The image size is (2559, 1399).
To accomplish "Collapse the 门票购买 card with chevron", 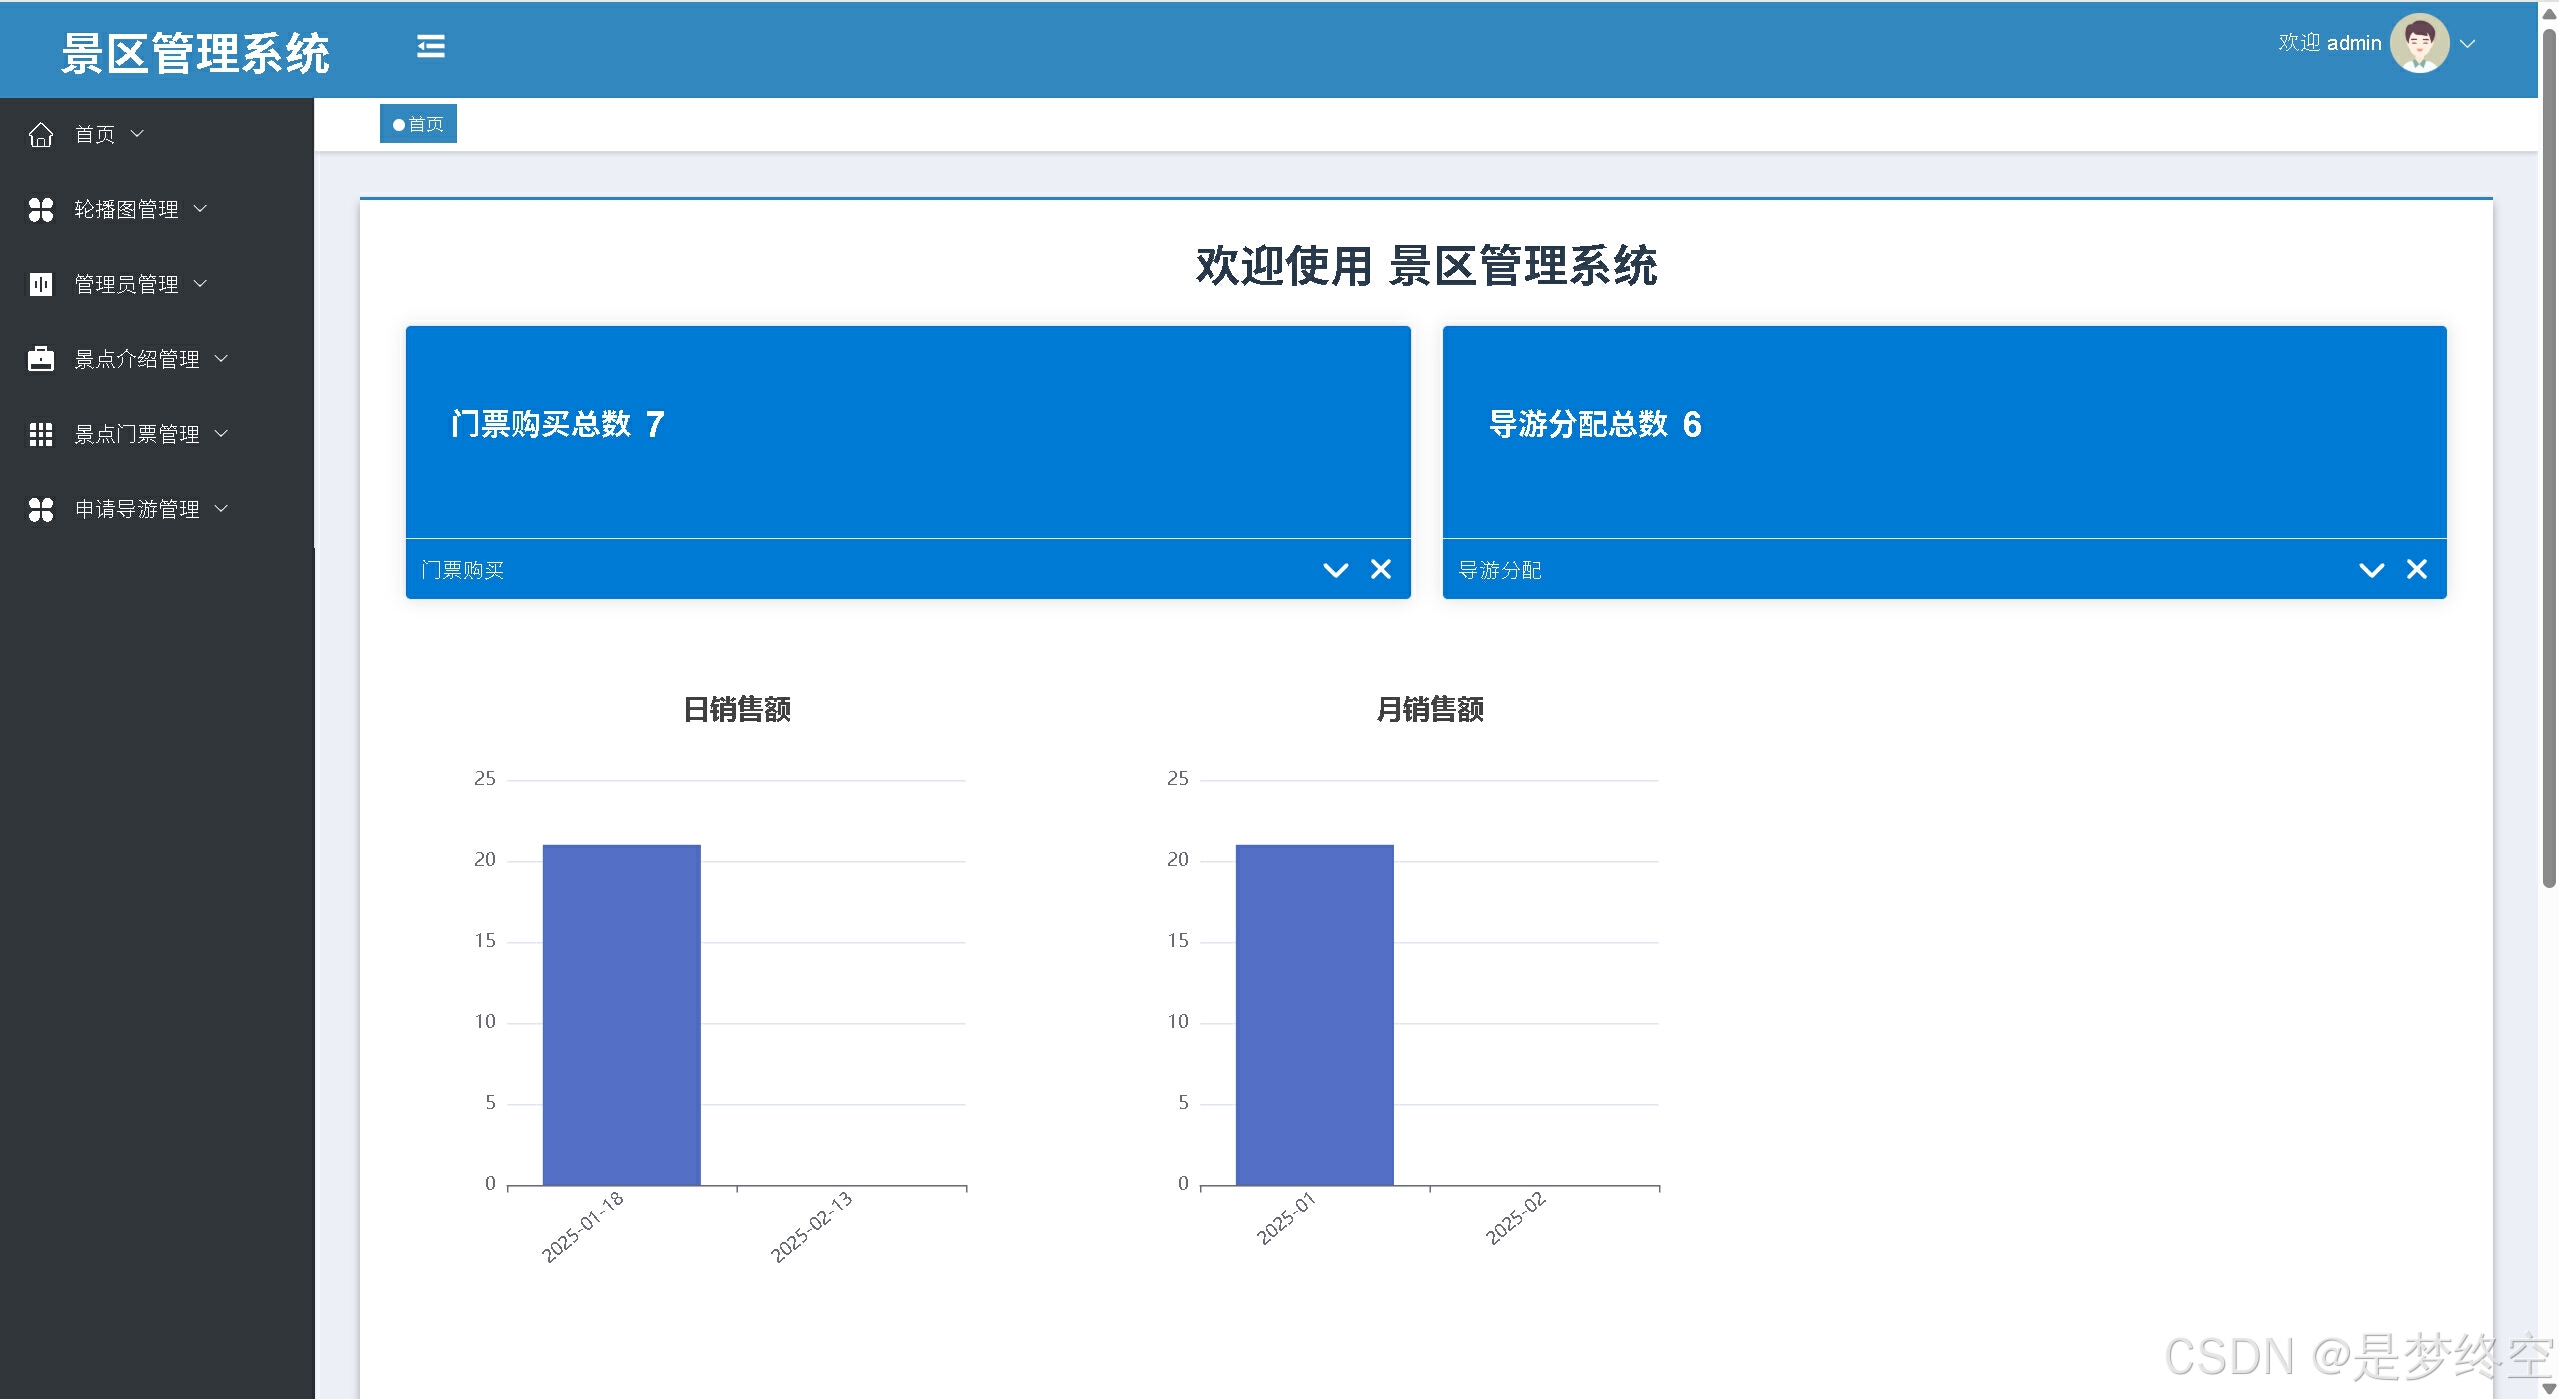I will pos(1336,570).
